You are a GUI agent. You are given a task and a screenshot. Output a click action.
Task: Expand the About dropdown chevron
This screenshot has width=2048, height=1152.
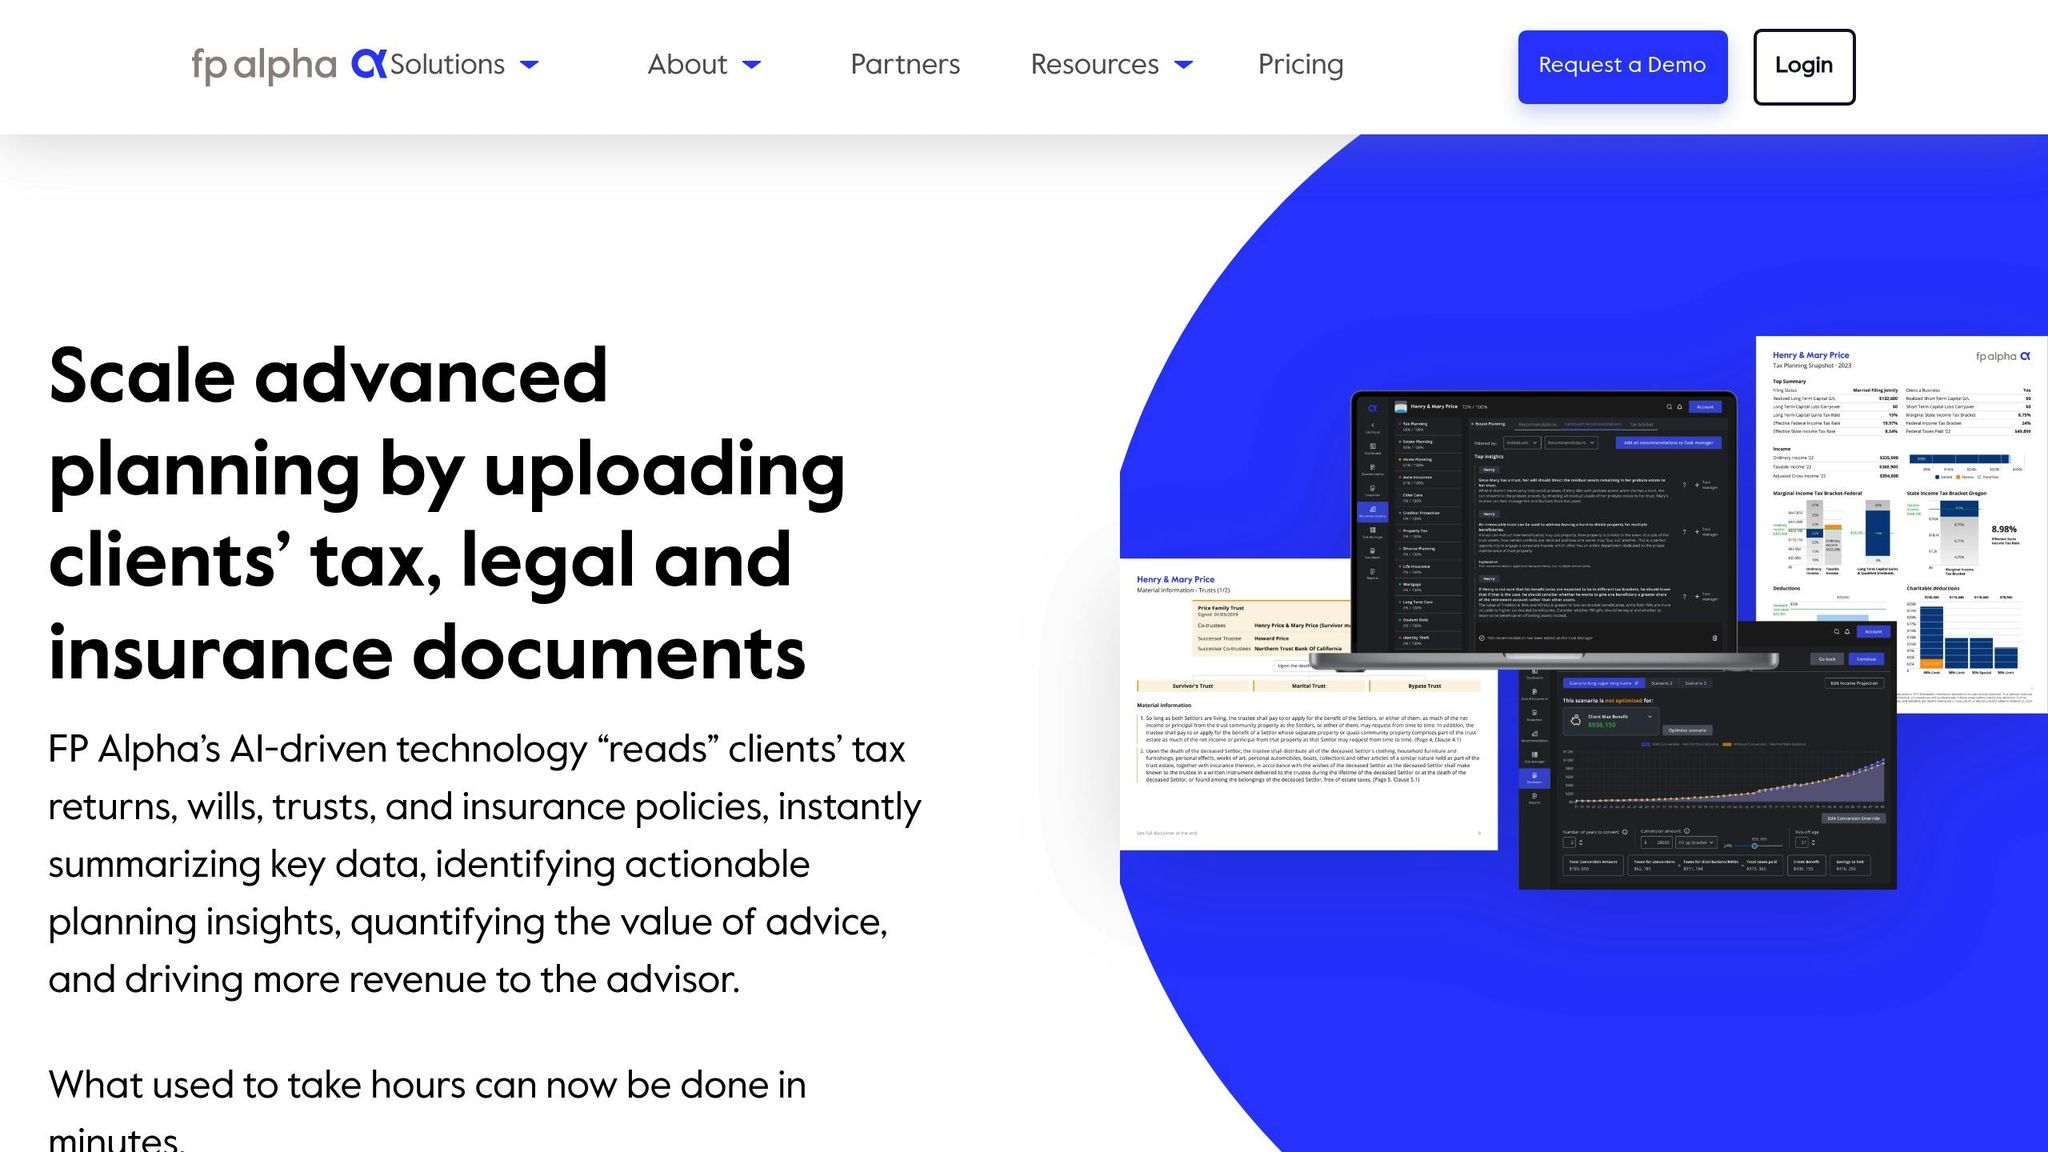point(752,65)
